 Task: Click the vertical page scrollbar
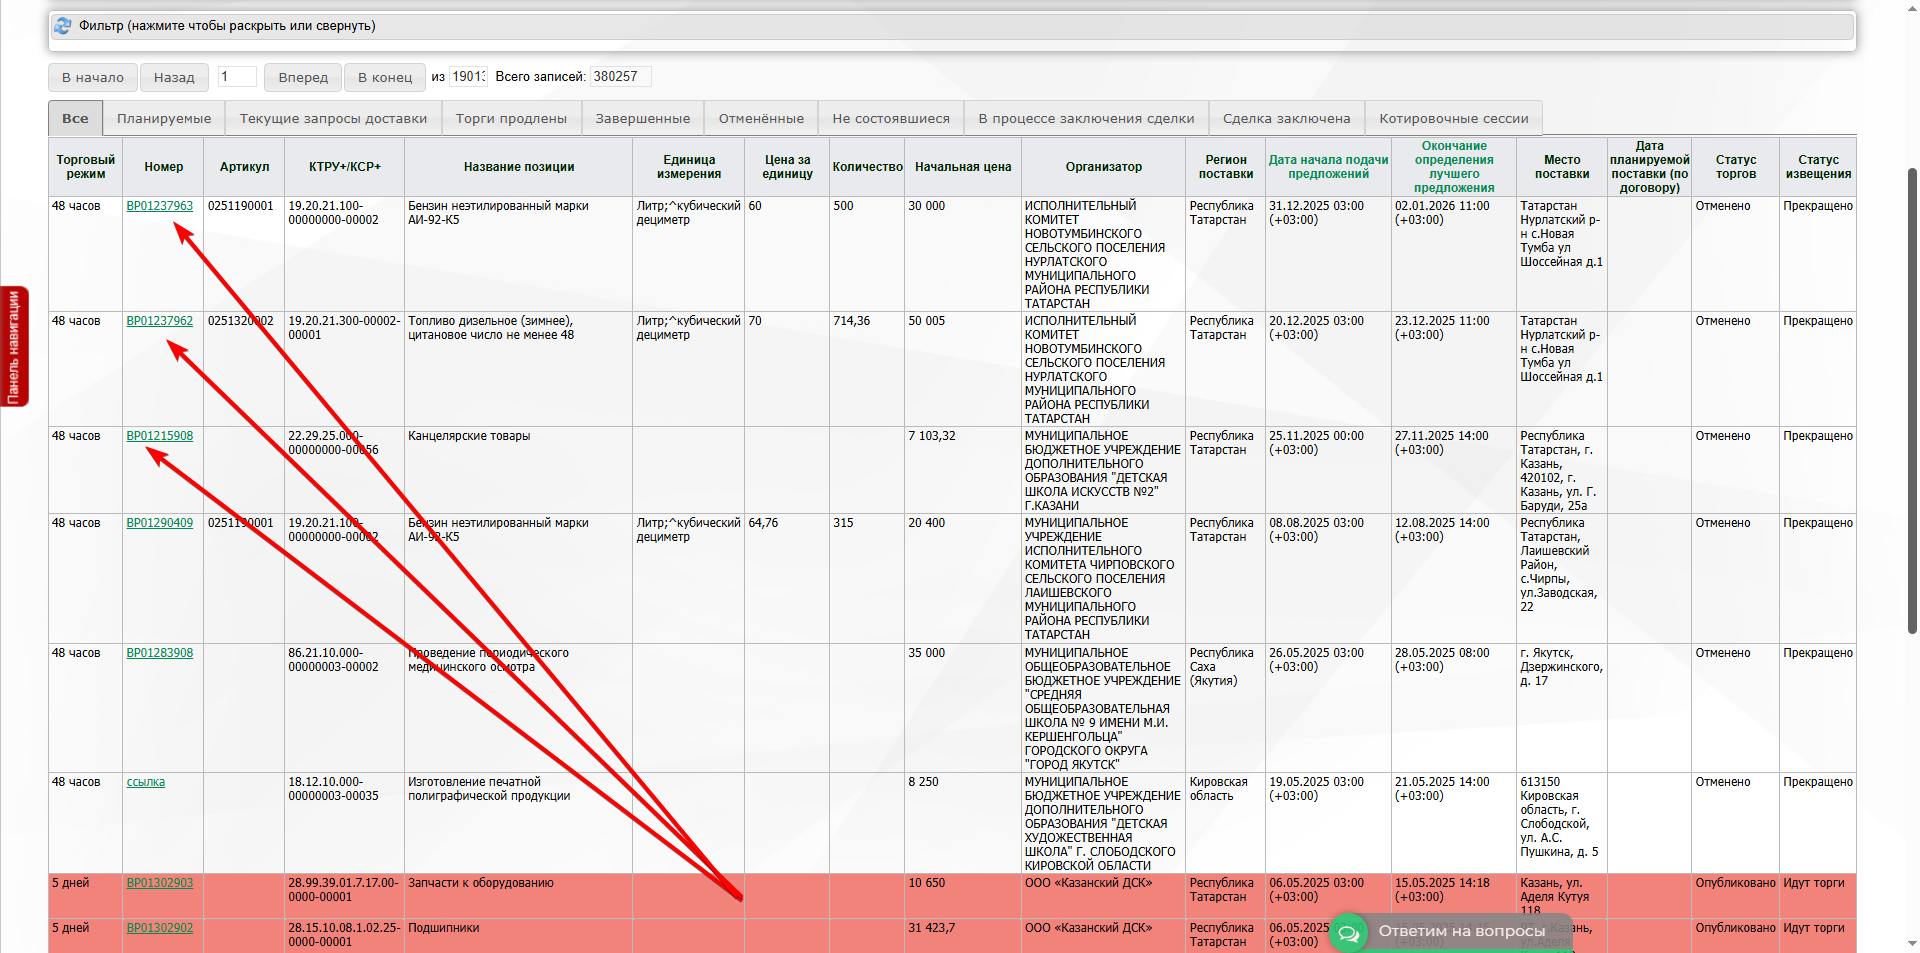(1912, 400)
